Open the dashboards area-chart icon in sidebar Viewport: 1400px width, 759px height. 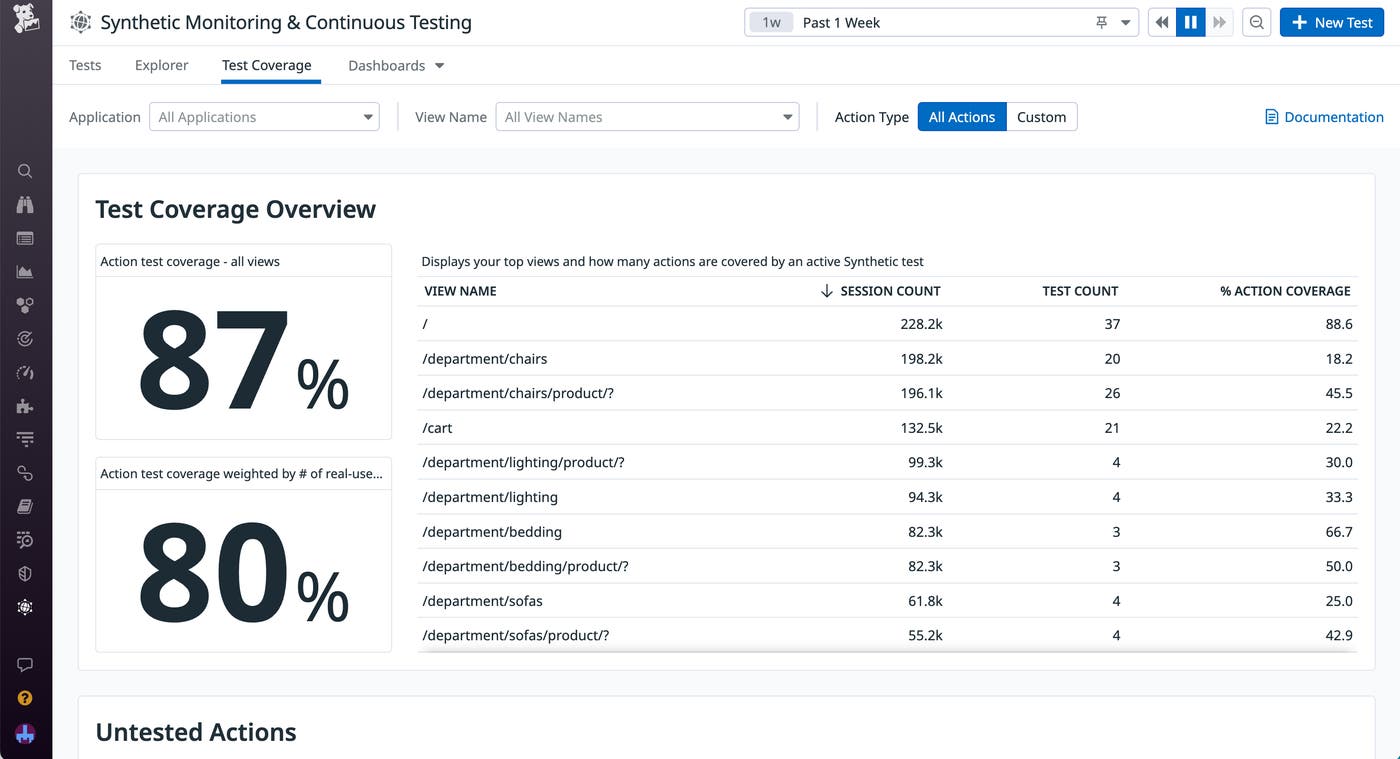pyautogui.click(x=25, y=272)
